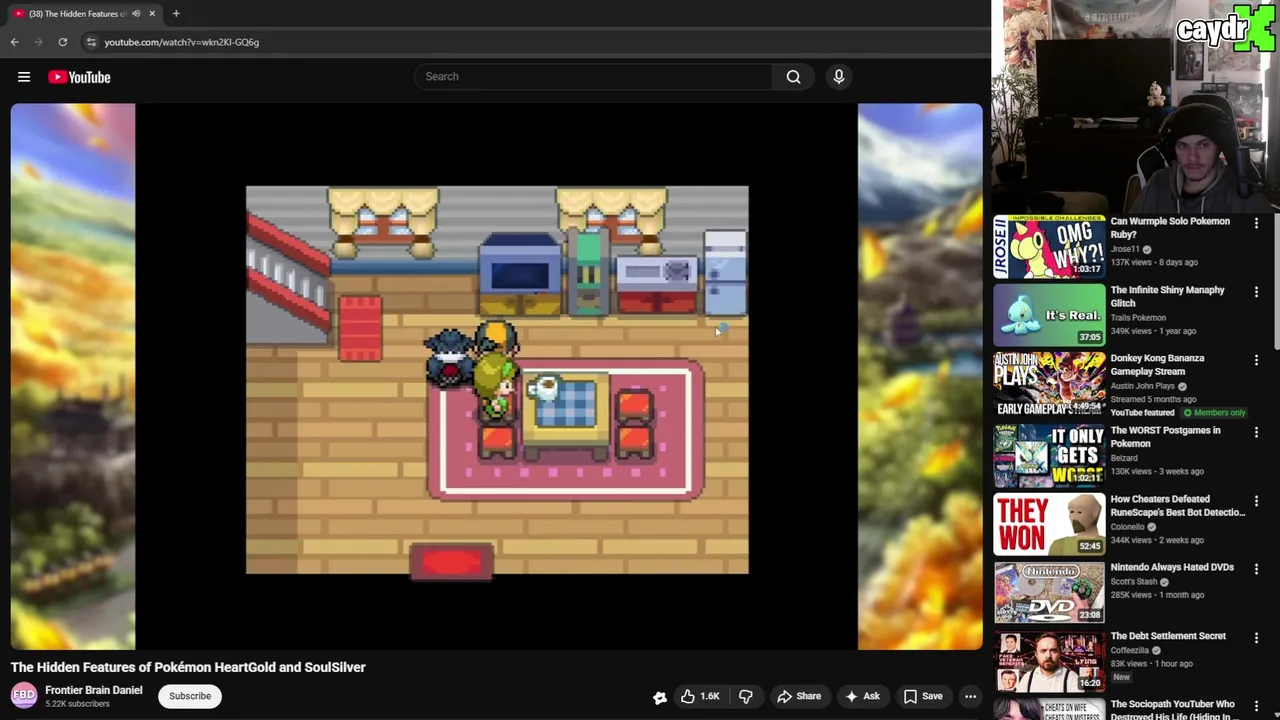Open The Infinite Shiny Manaphy Glitch thumbnail
Screen dimensions: 1280x720
point(1049,315)
